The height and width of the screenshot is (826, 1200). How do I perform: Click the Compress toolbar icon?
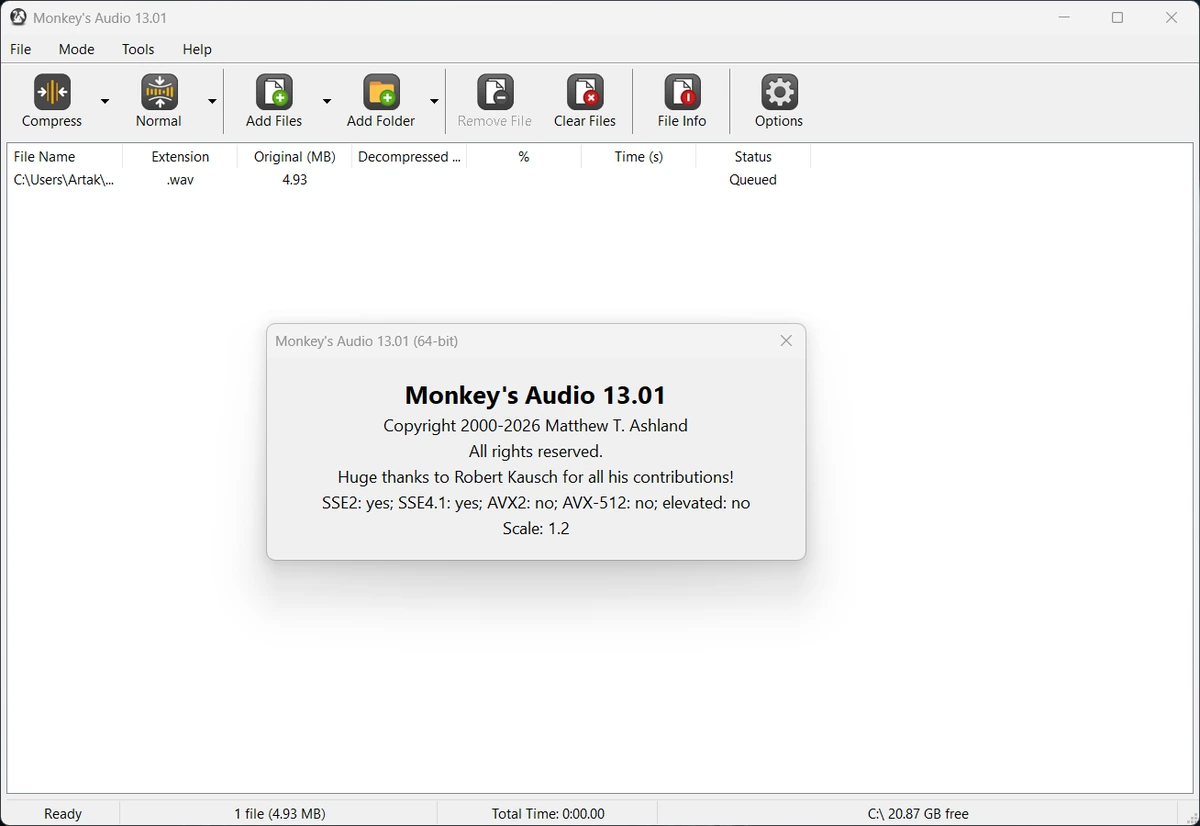click(52, 92)
